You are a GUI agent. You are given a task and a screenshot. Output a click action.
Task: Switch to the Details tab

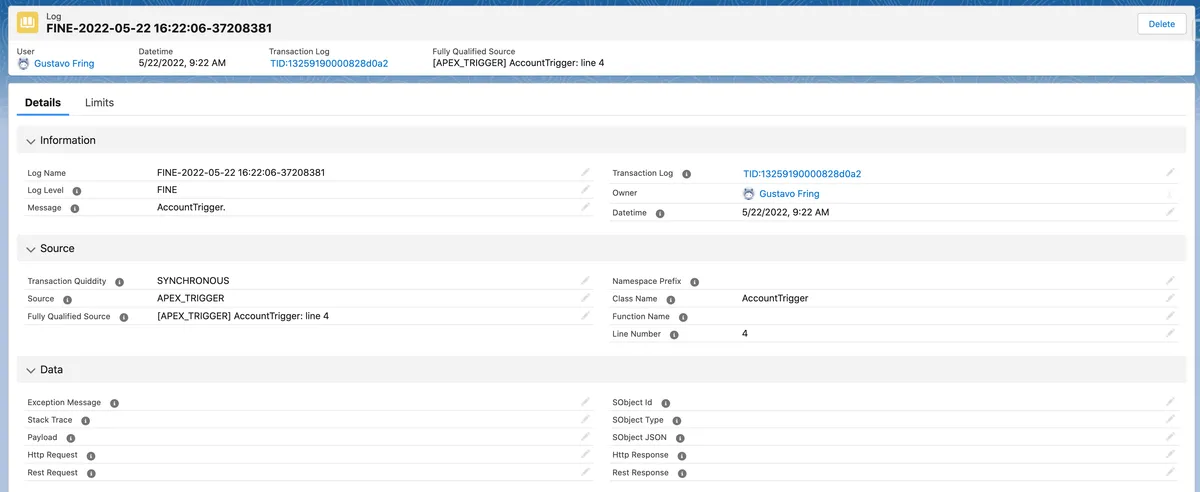tap(43, 103)
